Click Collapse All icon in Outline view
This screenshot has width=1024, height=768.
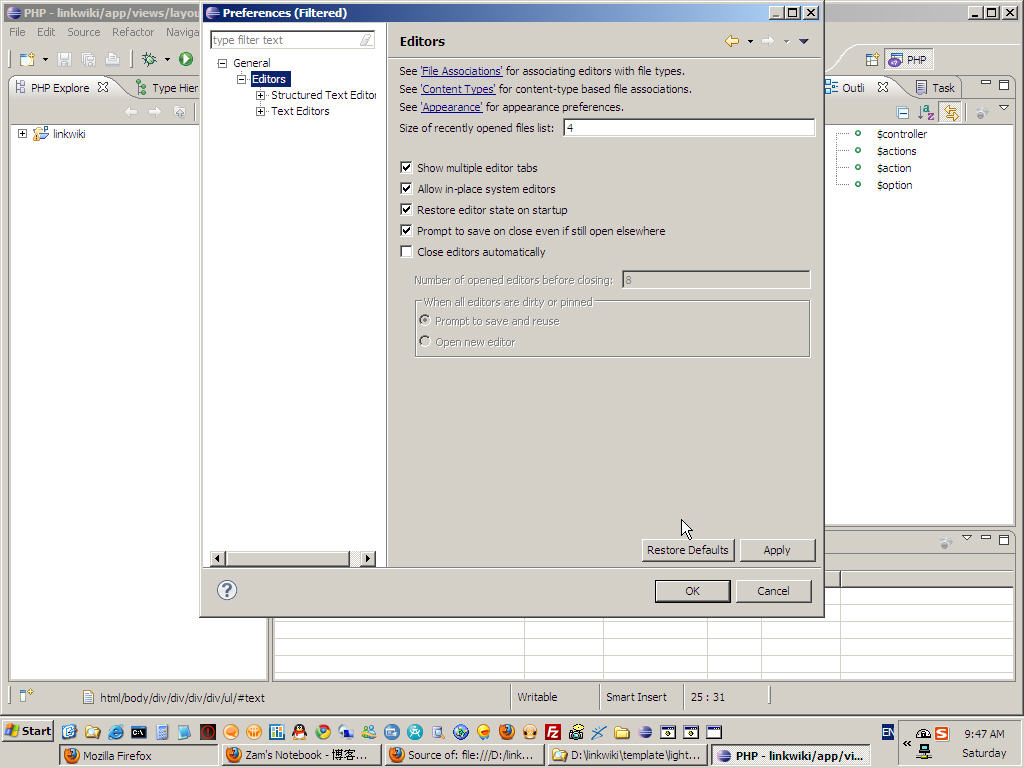point(903,113)
